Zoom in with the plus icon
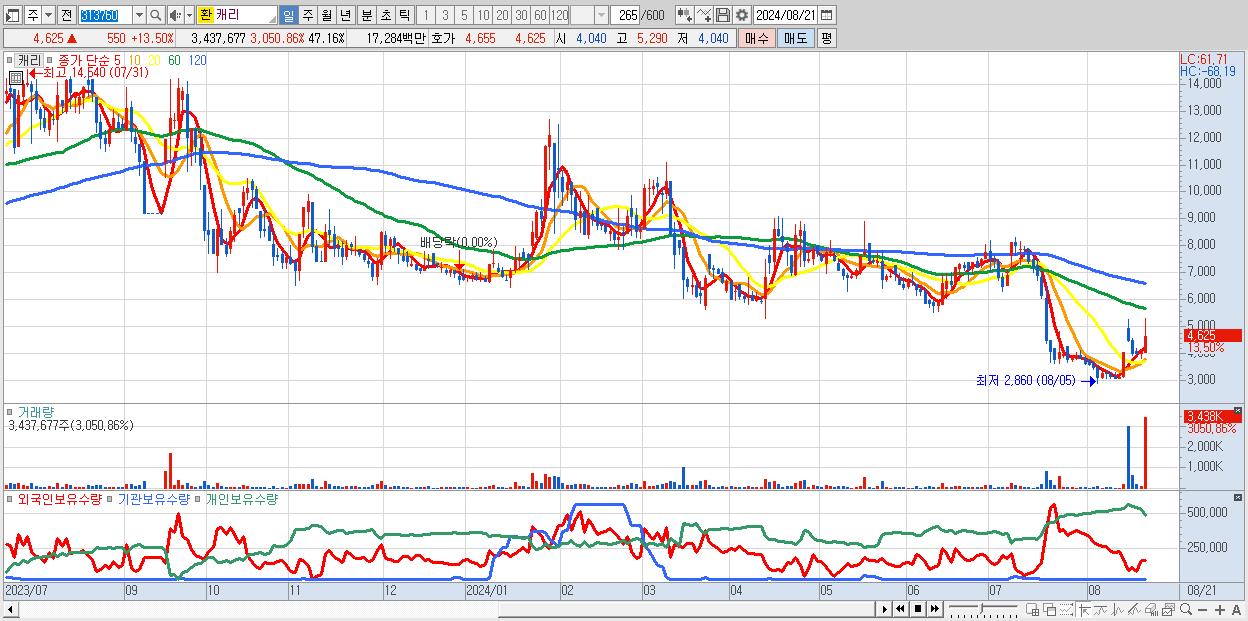Screen dimensions: 1248x621 1219,610
